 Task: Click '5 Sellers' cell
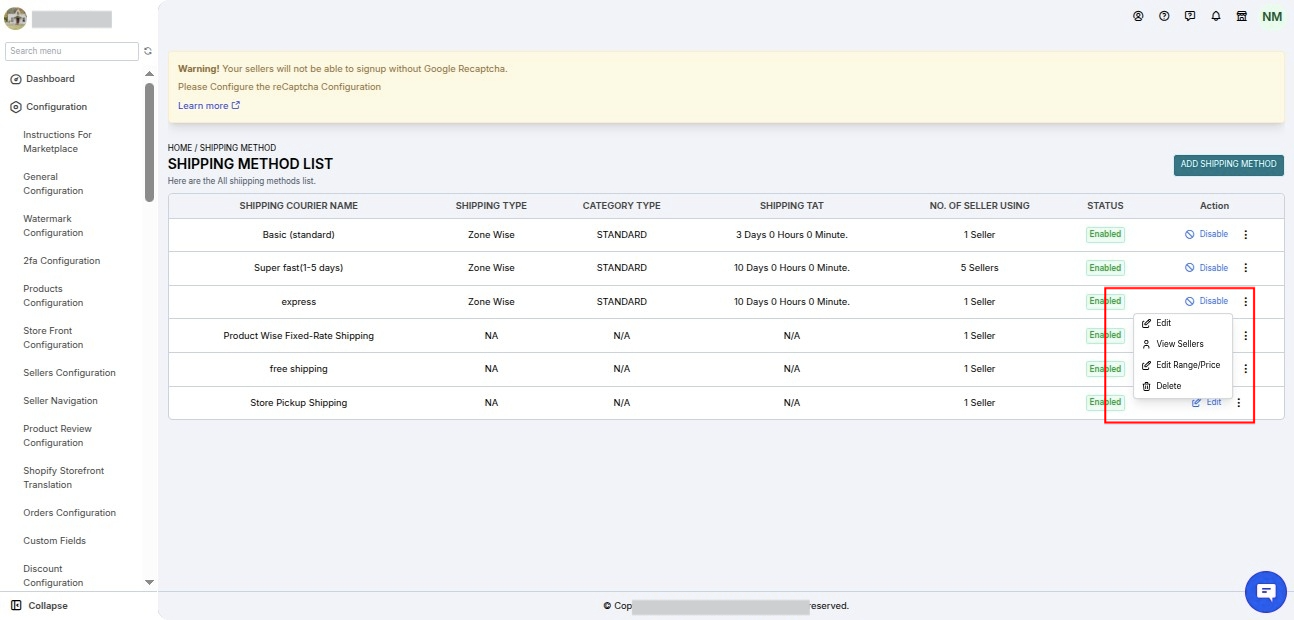[x=979, y=268]
